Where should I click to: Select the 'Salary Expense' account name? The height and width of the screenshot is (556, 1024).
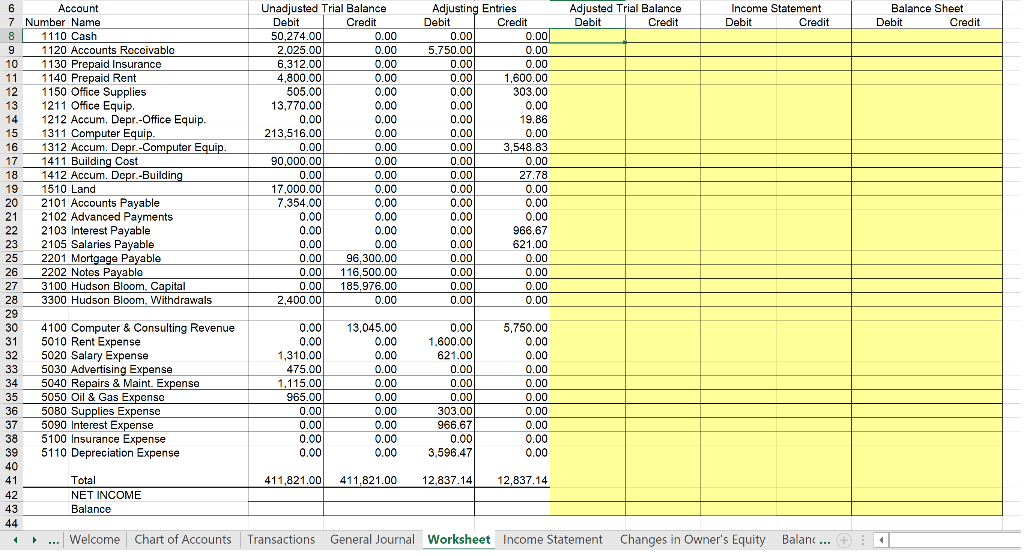(110, 355)
